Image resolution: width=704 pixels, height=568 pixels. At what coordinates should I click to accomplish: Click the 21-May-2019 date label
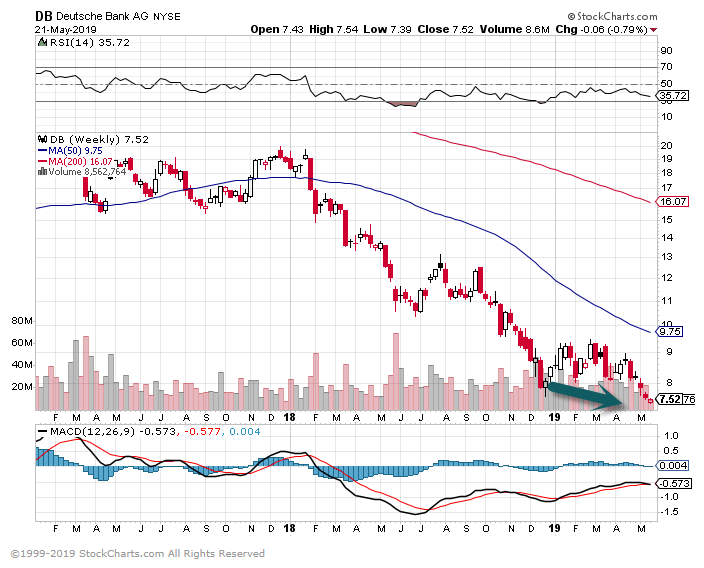(66, 30)
